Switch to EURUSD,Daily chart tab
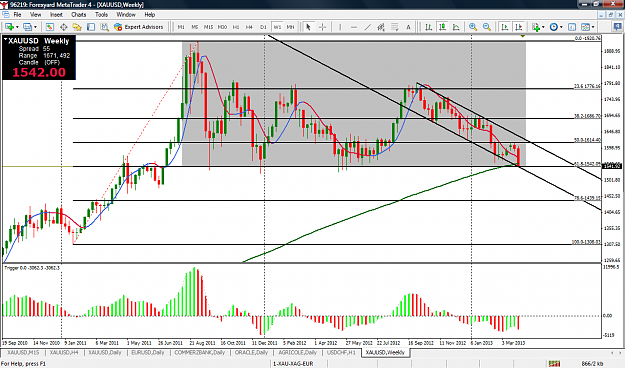Image resolution: width=625 pixels, height=368 pixels. coord(147,353)
